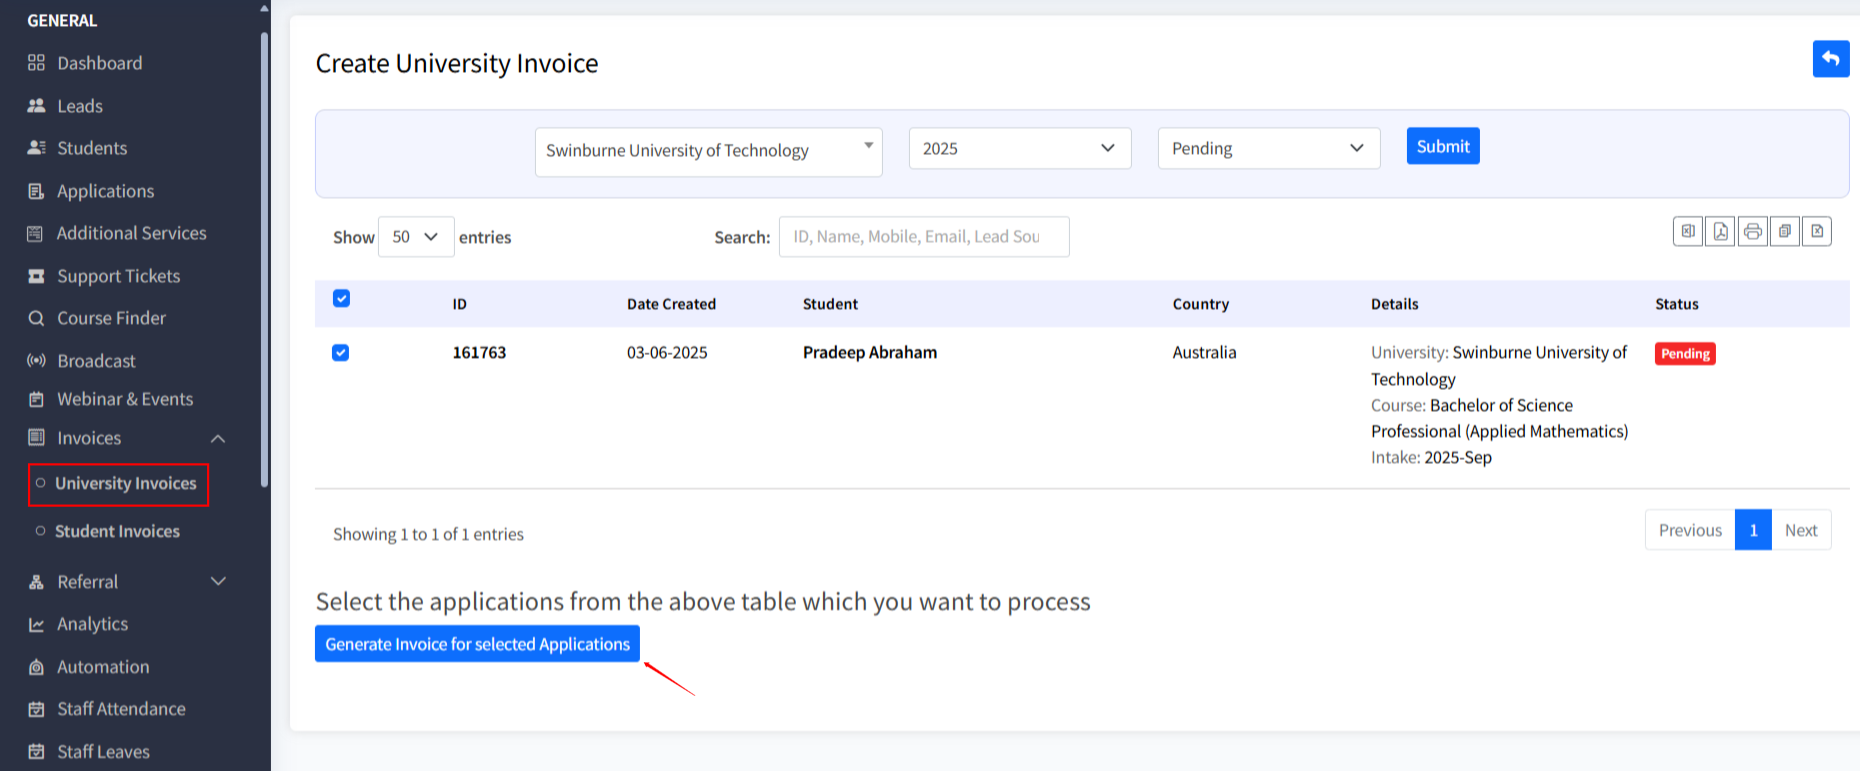Open the Swinburne University selection dropdown
The image size is (1860, 771).
[708, 151]
